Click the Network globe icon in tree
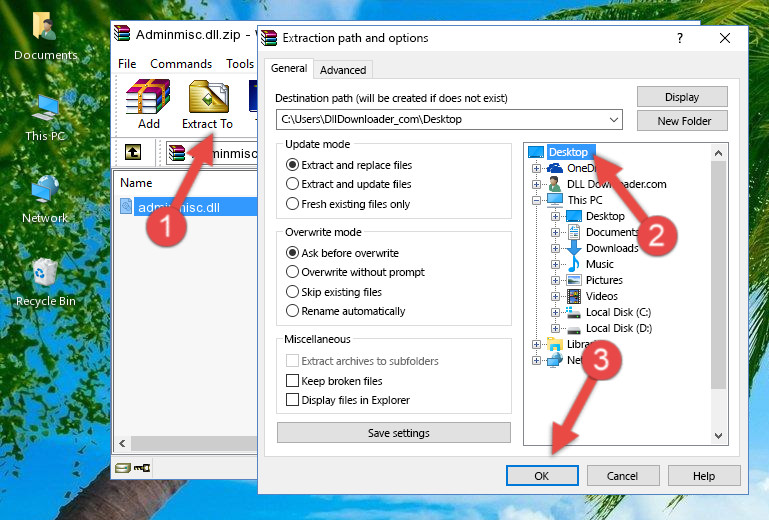Screen dimensions: 769x520 tap(555, 360)
